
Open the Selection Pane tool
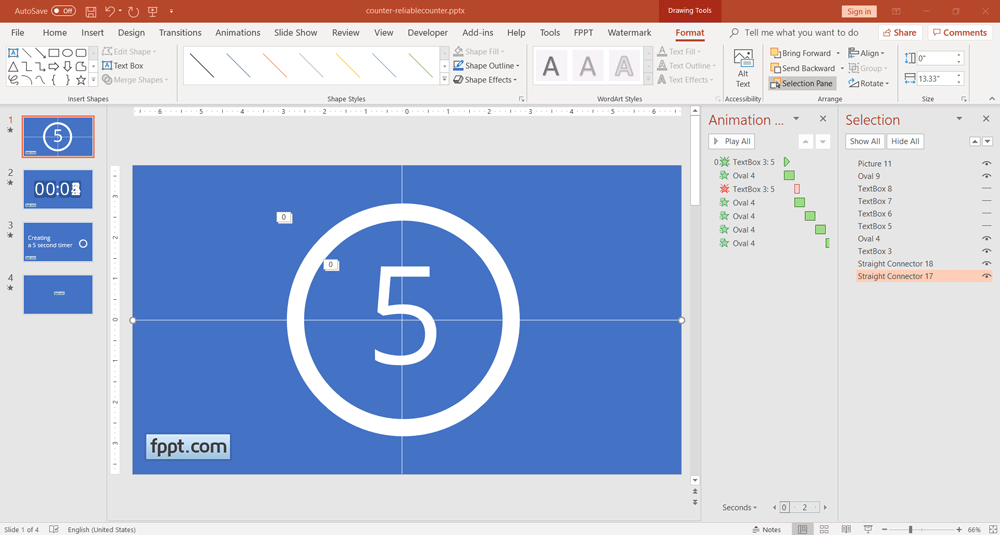pyautogui.click(x=802, y=84)
